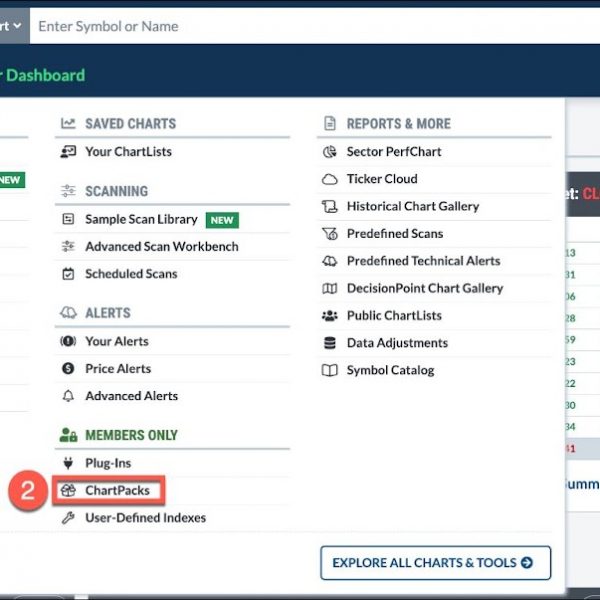600x600 pixels.
Task: Click the DecisionPoint Chart Gallery map icon
Action: pos(329,288)
